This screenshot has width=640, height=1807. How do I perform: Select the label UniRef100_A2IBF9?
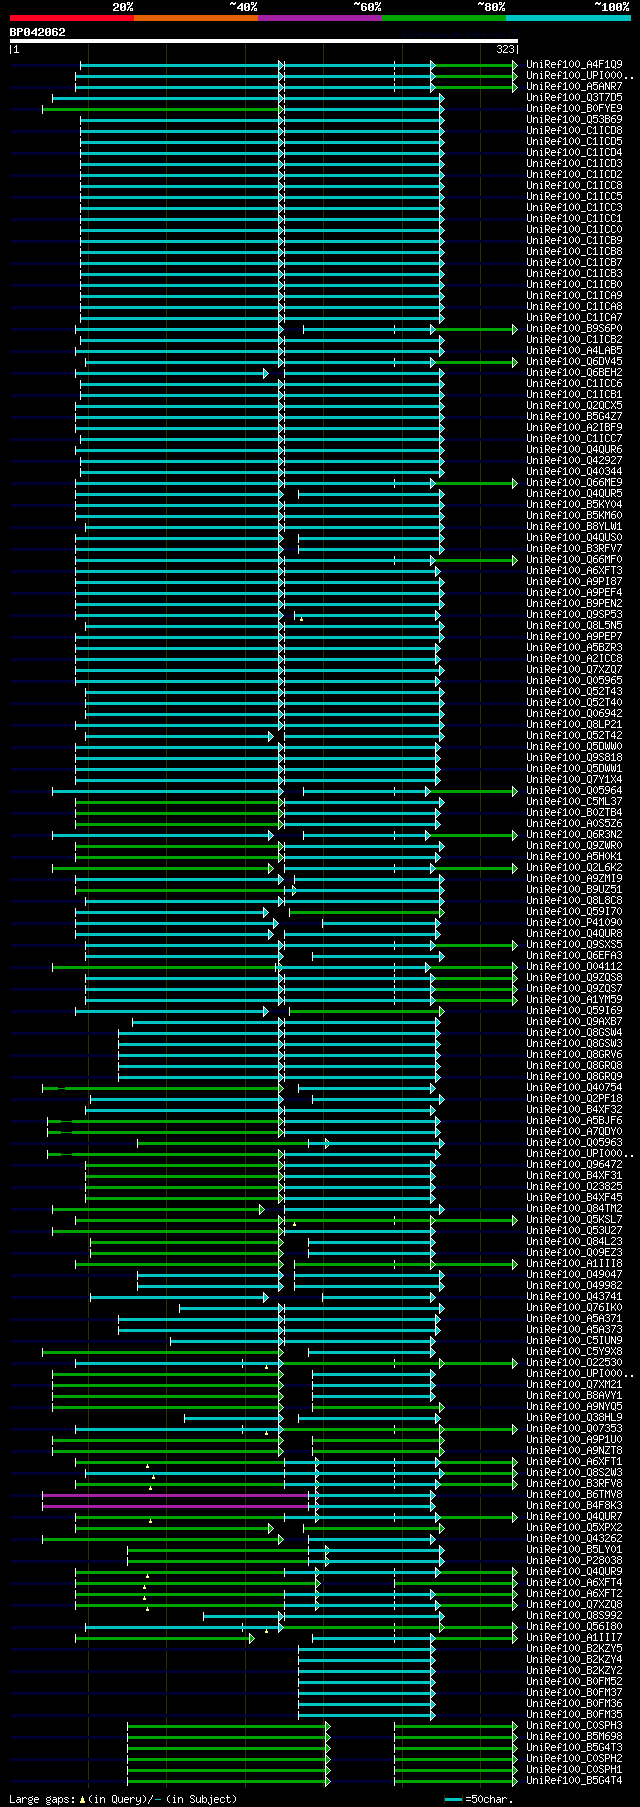tap(574, 428)
